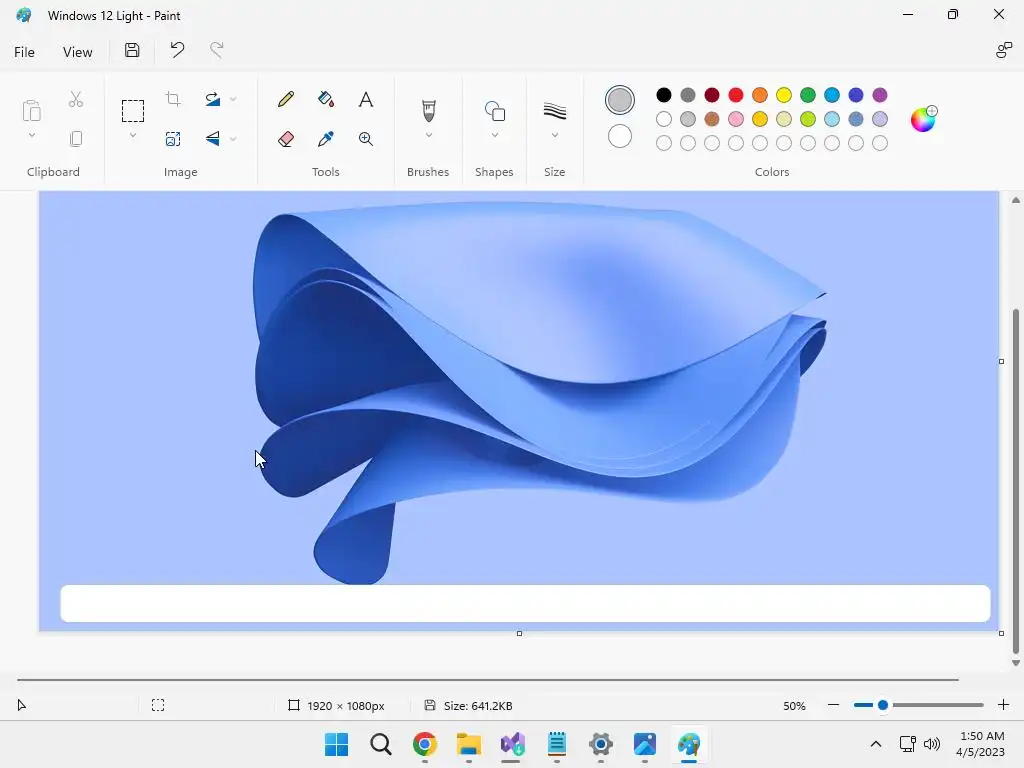Image resolution: width=1024 pixels, height=768 pixels.
Task: Select the Fill bucket tool
Action: coord(326,99)
